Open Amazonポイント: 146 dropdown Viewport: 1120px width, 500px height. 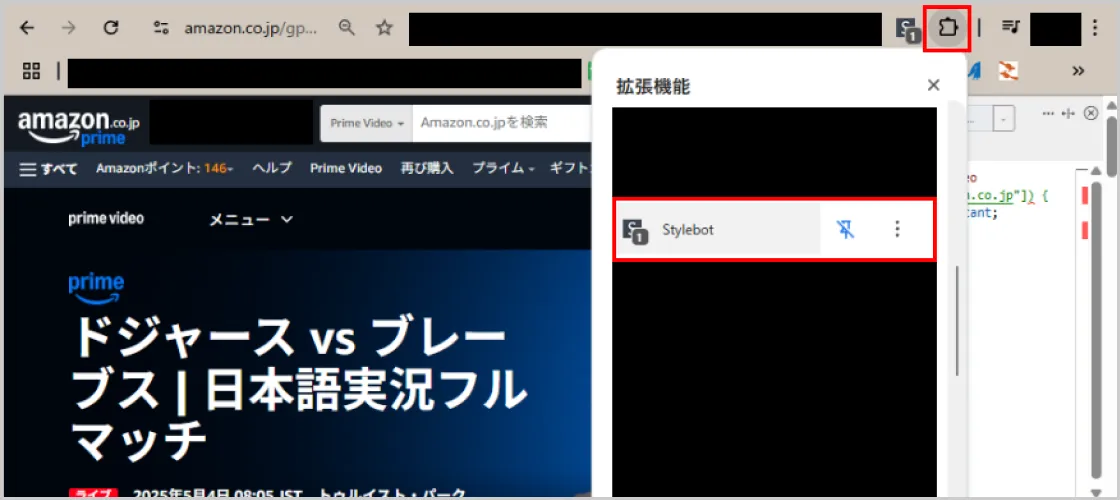[164, 169]
